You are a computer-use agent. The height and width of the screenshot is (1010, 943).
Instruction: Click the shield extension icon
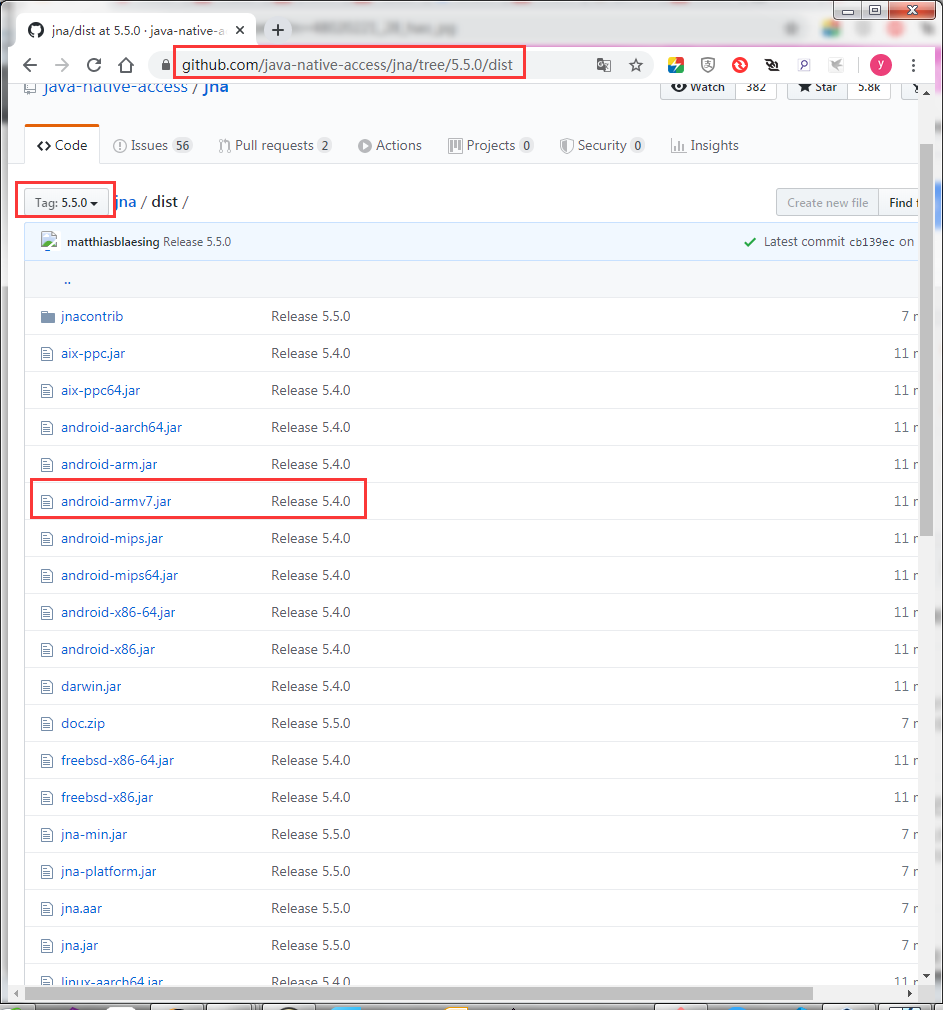708,65
